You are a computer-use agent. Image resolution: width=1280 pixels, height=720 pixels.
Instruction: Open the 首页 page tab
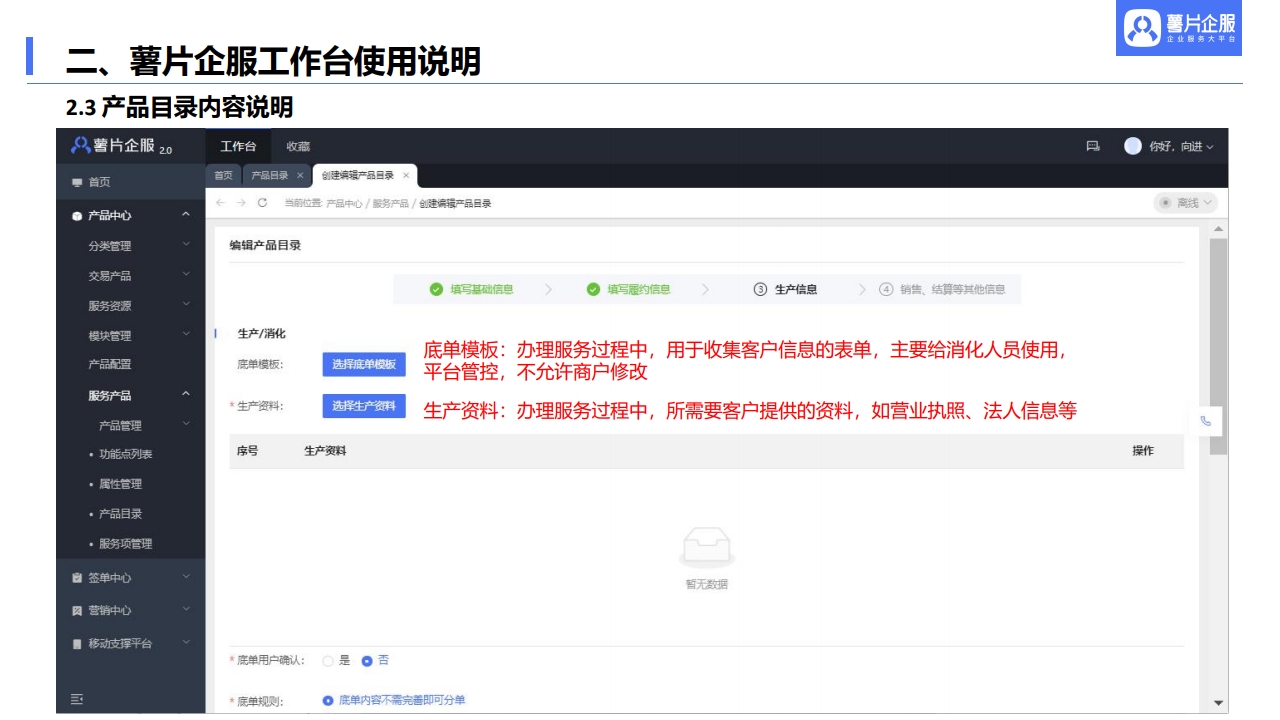pos(223,175)
